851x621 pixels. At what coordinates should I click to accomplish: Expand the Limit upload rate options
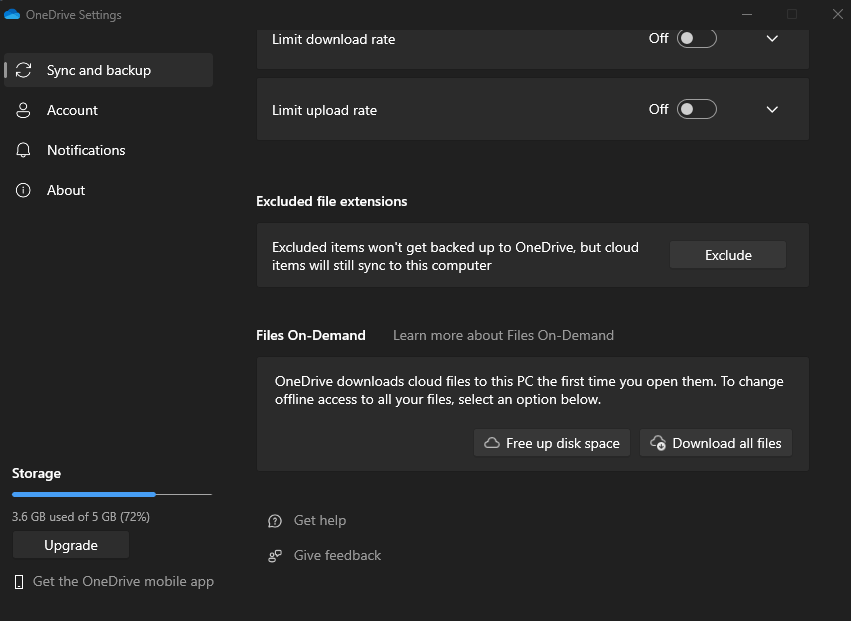772,110
